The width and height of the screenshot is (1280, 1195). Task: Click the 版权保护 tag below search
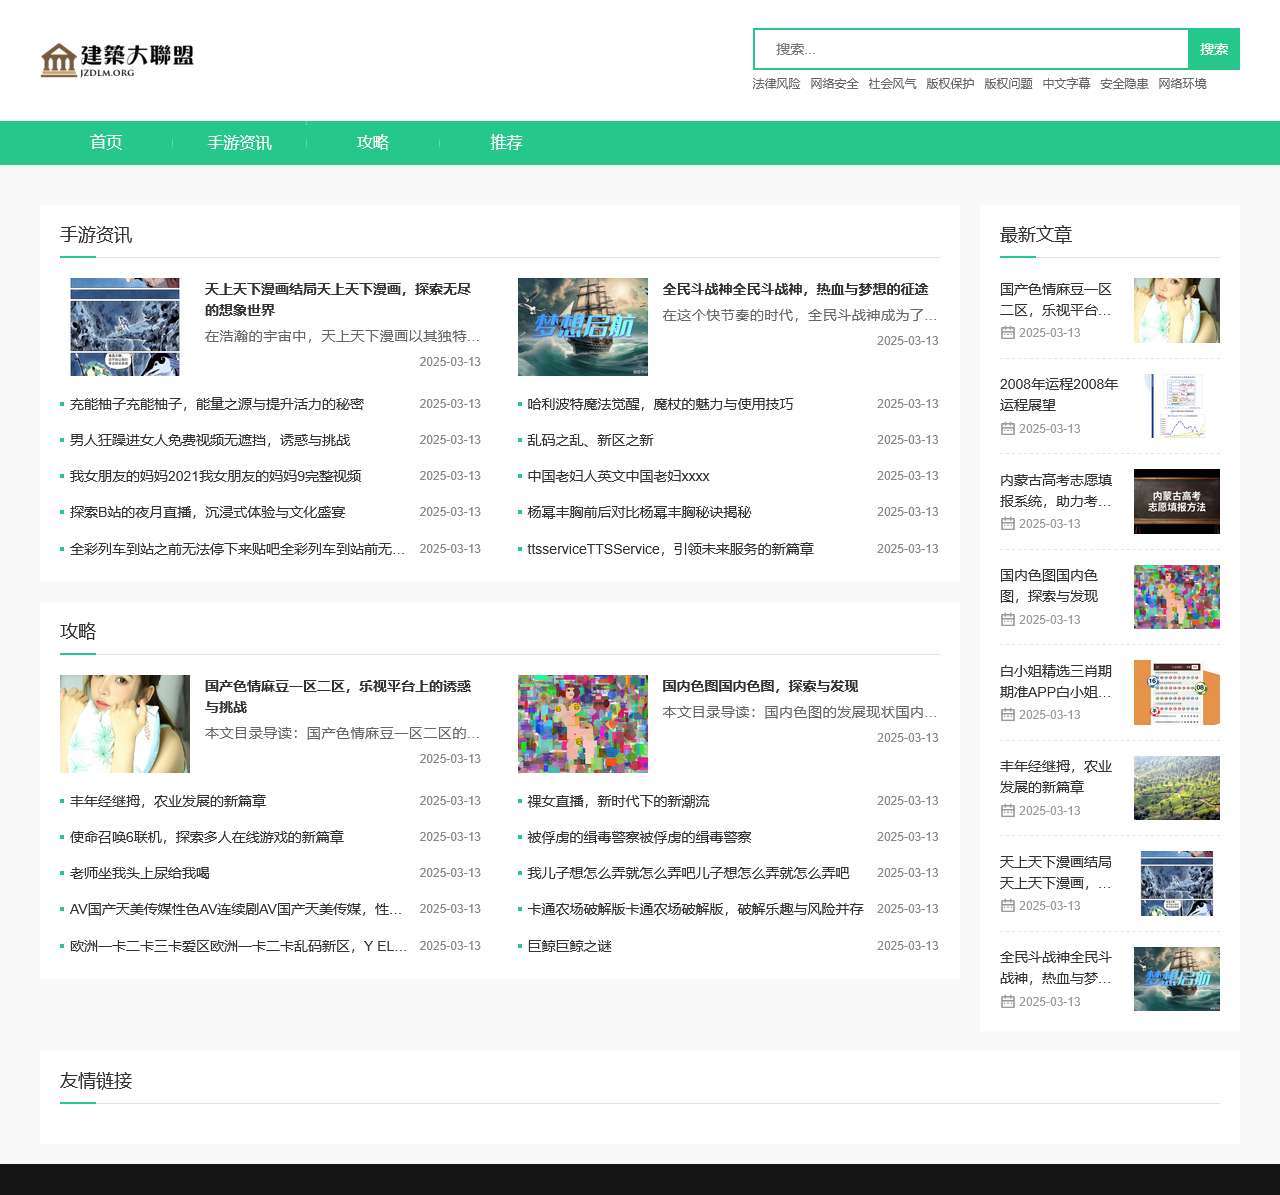pyautogui.click(x=950, y=84)
